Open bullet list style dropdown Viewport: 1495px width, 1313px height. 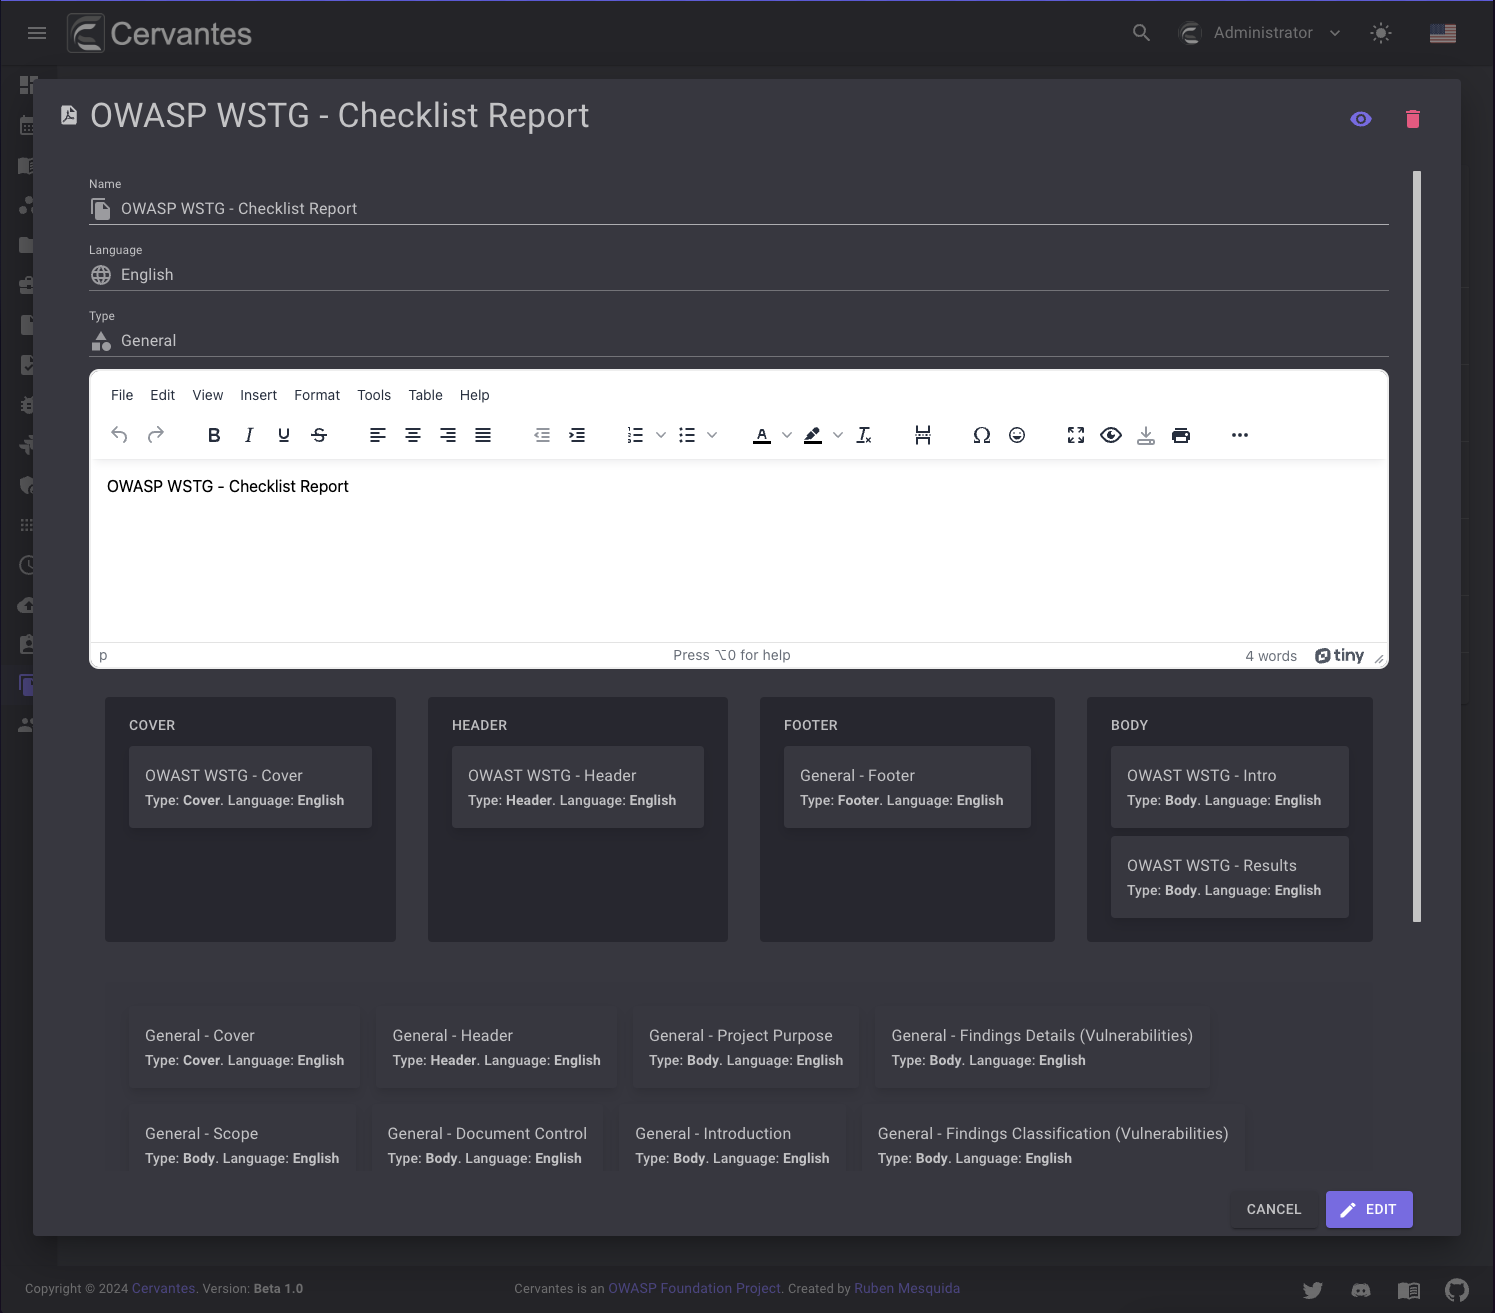pos(712,435)
